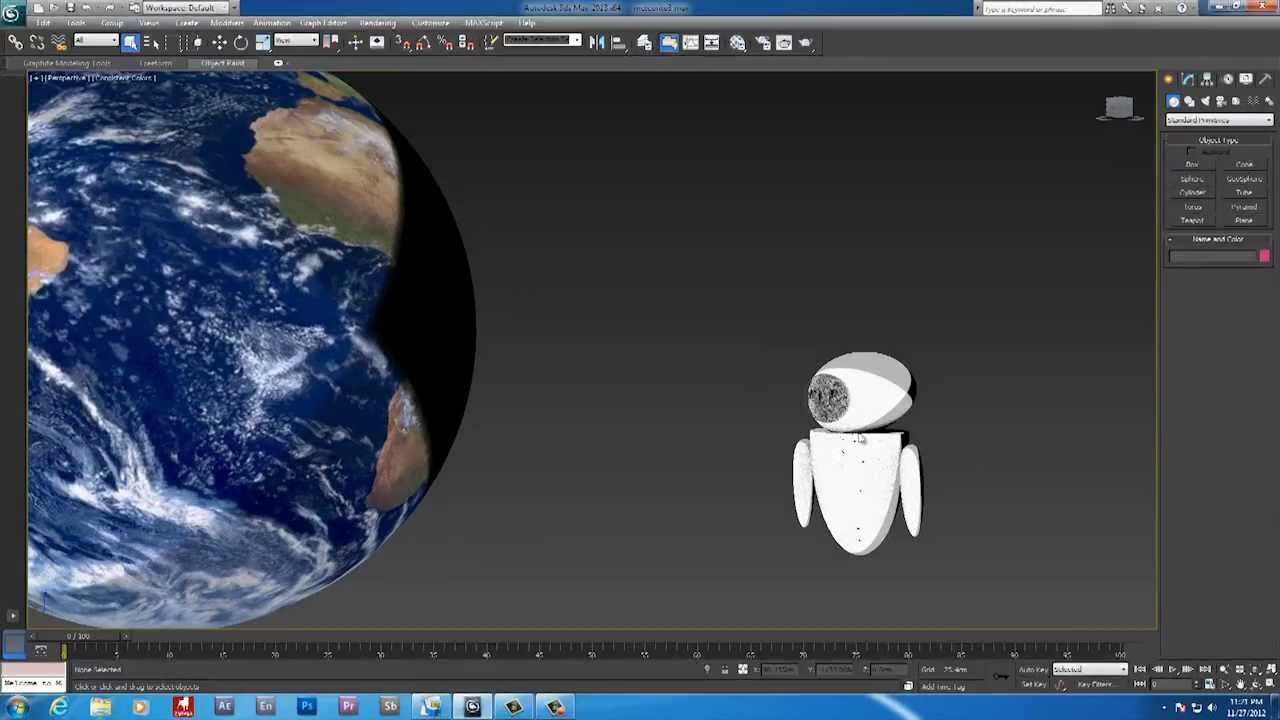Switch to the Modify command panel
Screen dimensions: 1280x720
(1188, 79)
